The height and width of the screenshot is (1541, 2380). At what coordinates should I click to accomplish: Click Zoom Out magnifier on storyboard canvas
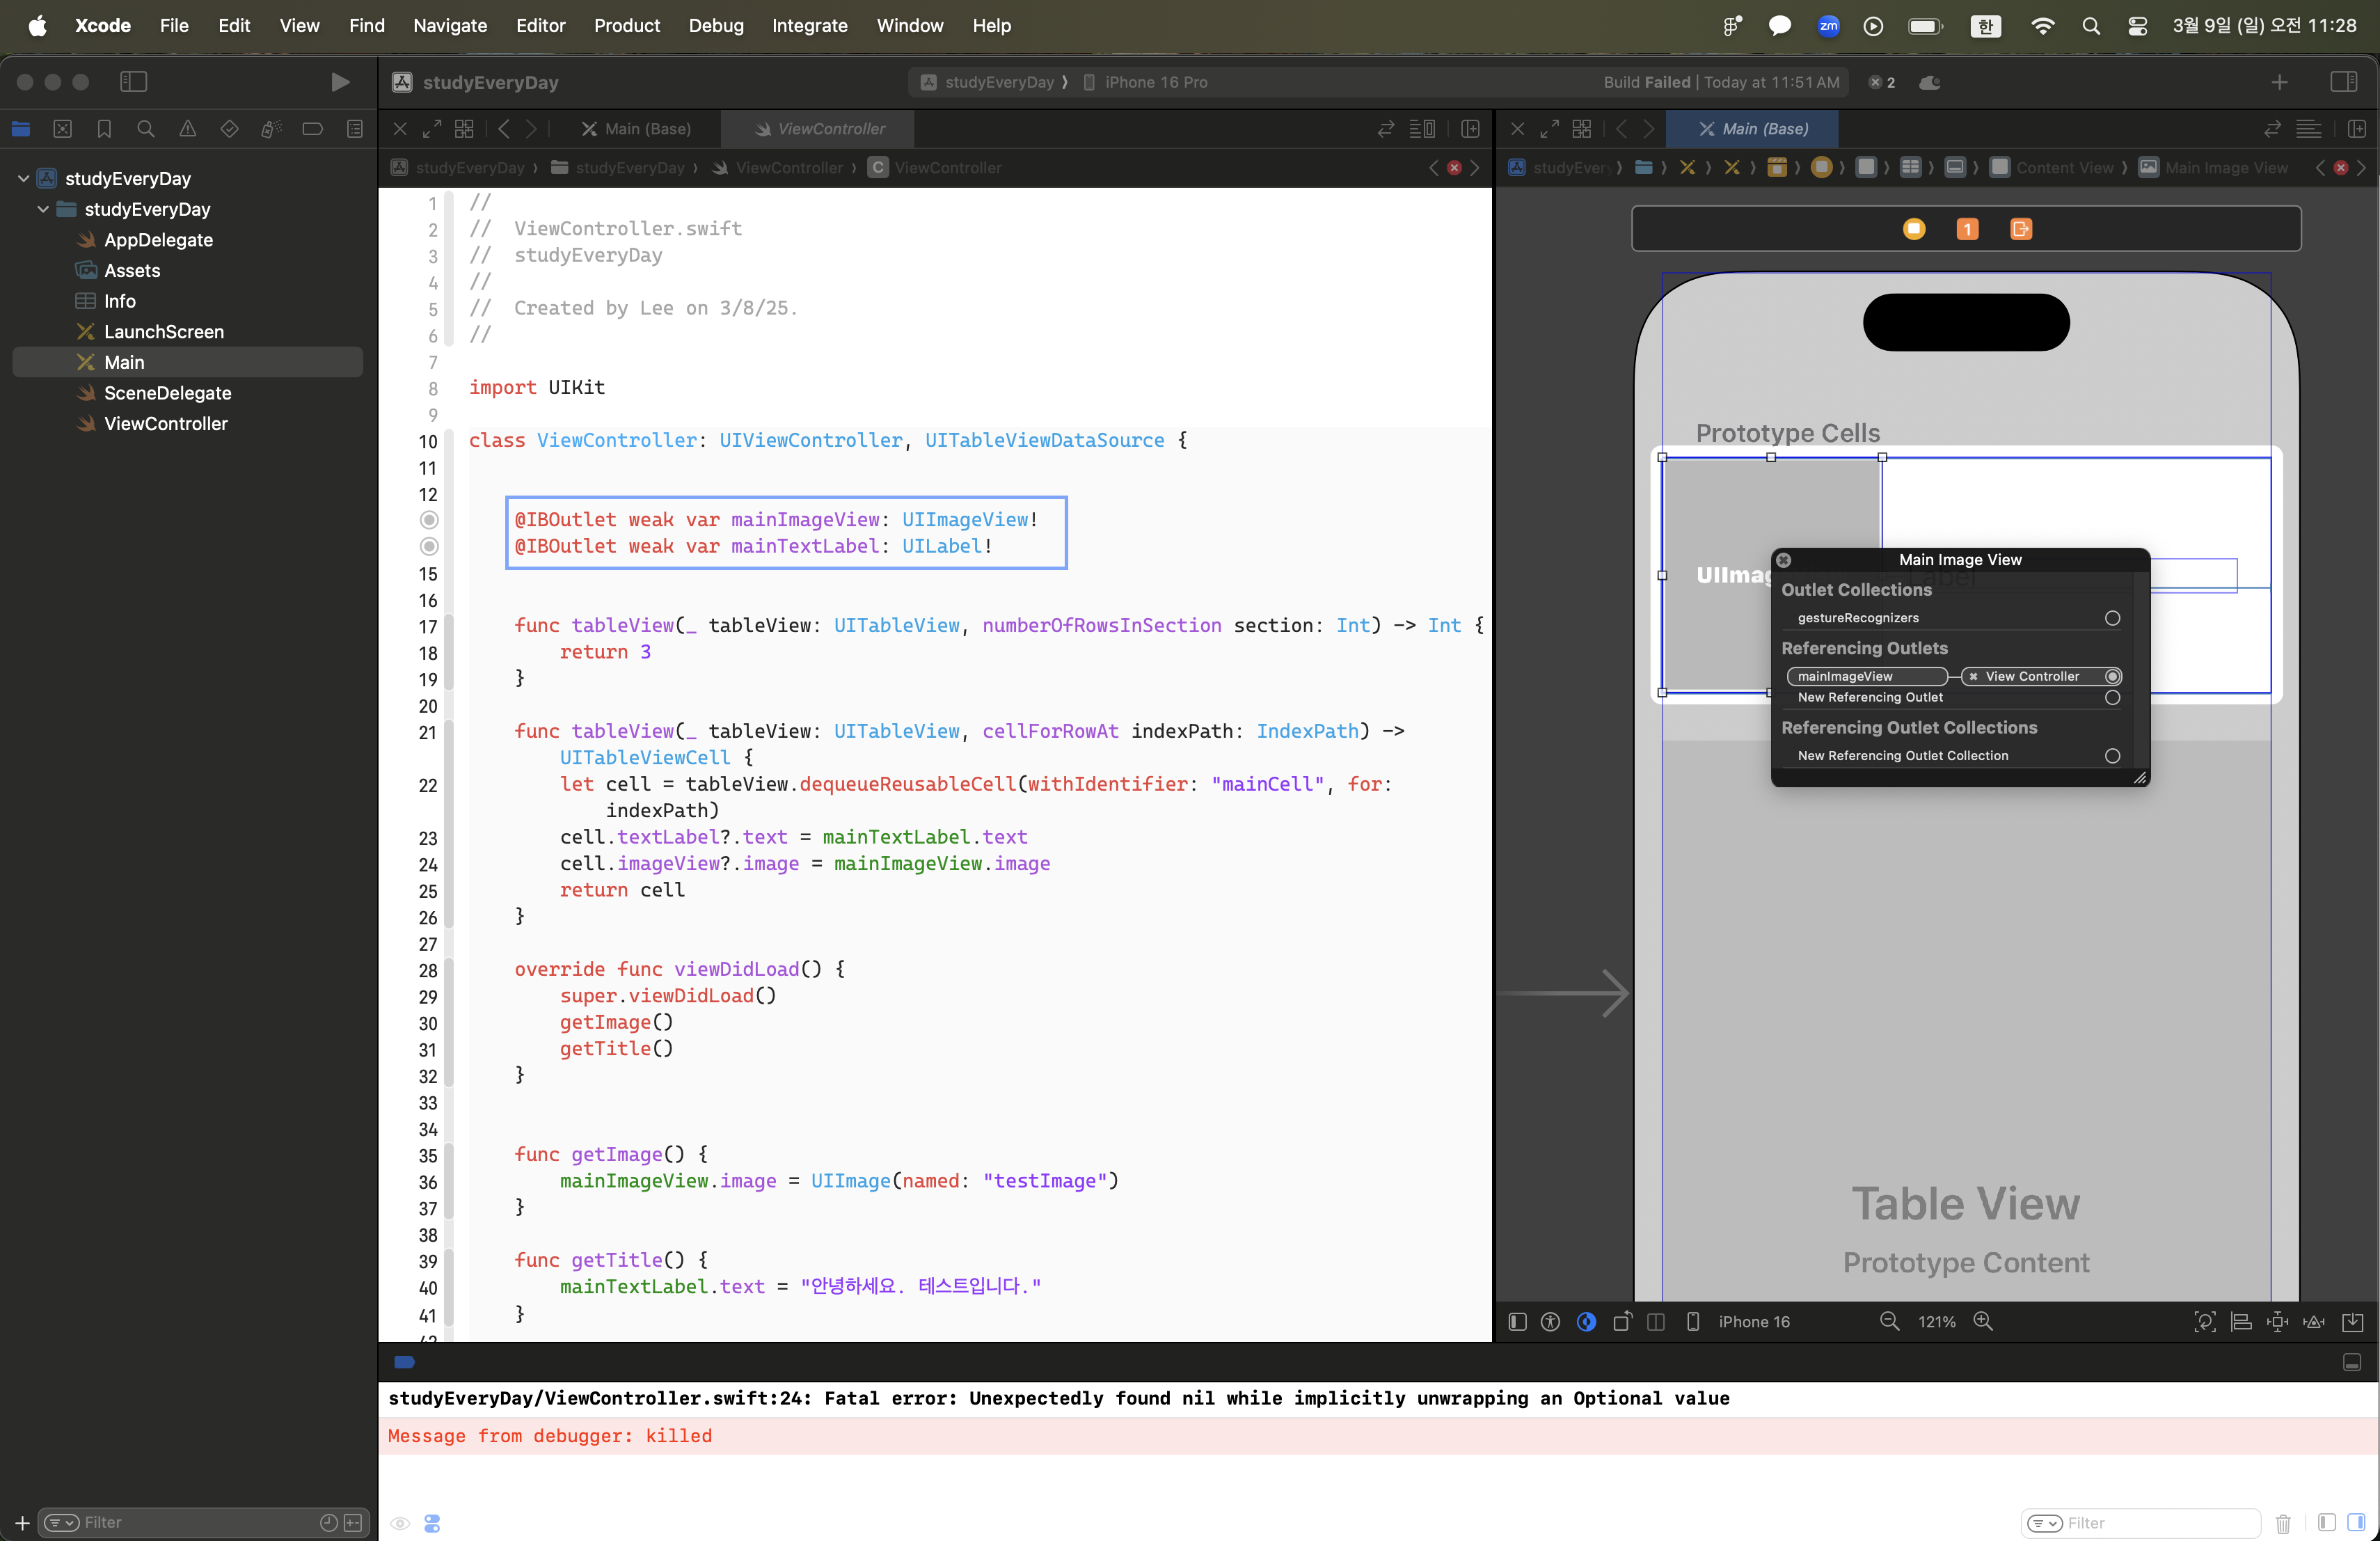1889,1321
